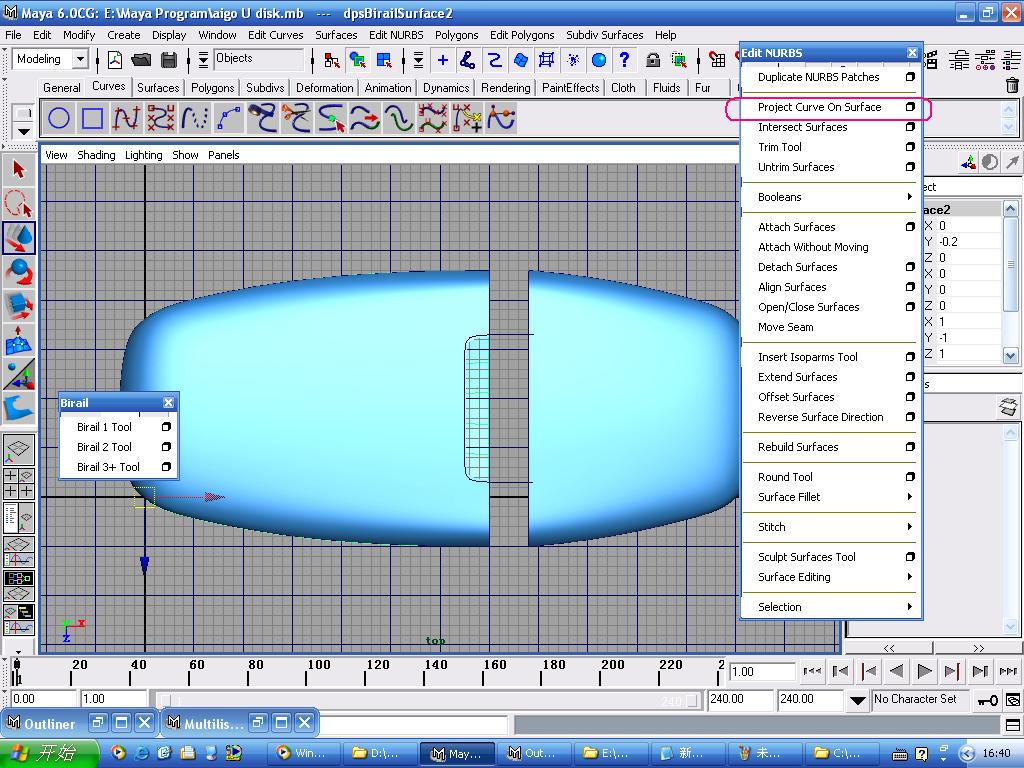The height and width of the screenshot is (768, 1024).
Task: Switch to Select by Component Type mode
Action: click(384, 61)
